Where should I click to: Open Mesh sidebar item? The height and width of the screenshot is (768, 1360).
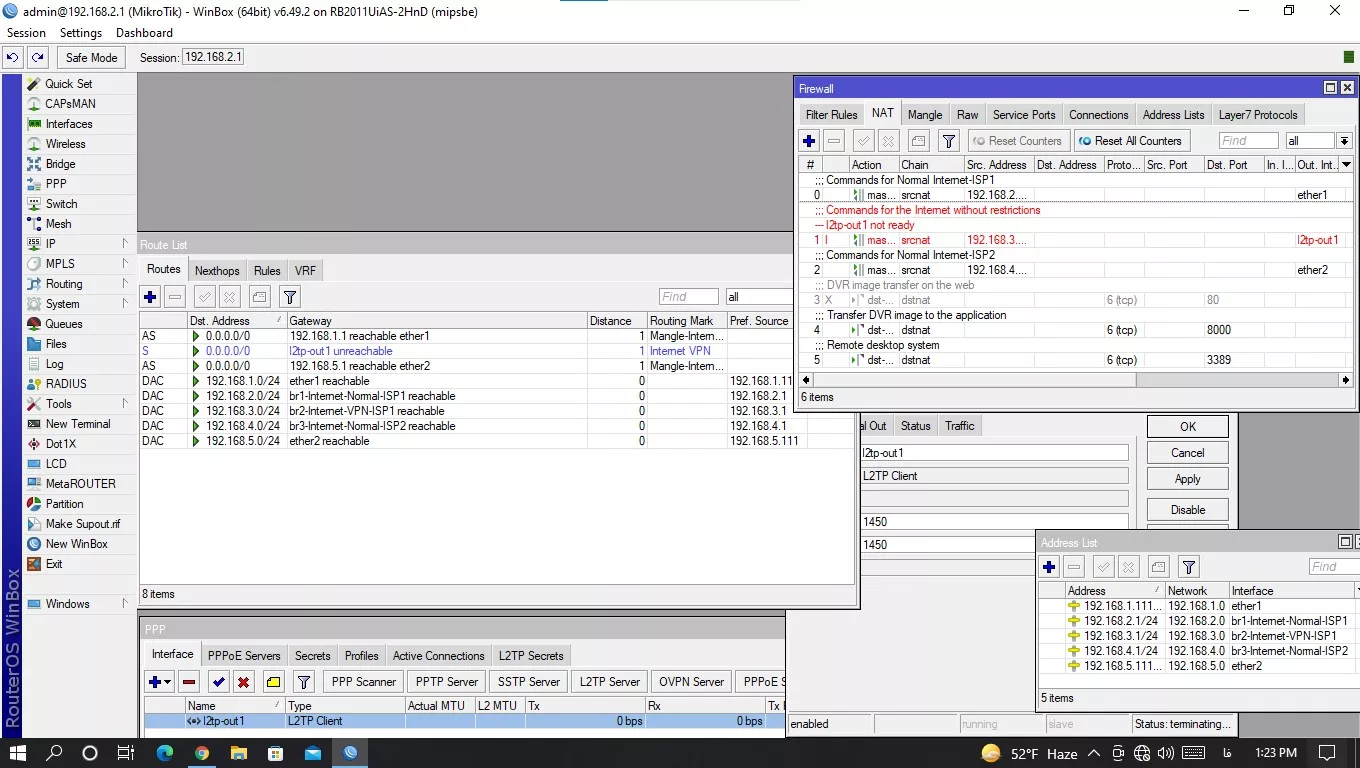tap(58, 224)
